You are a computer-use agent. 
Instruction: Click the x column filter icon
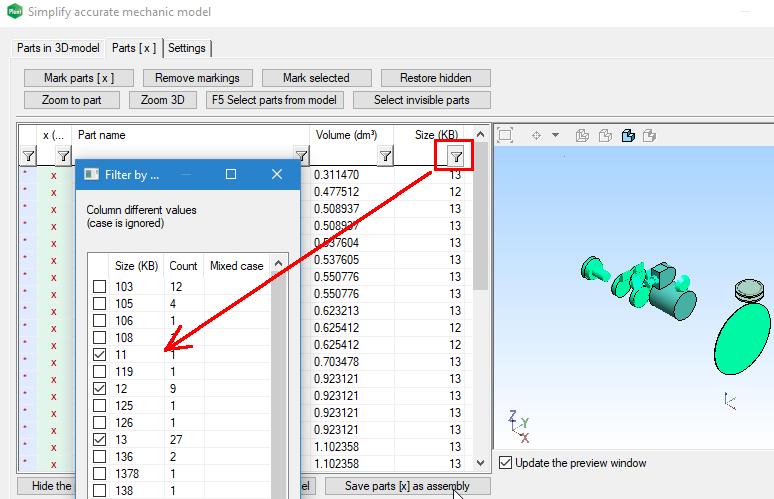point(63,155)
